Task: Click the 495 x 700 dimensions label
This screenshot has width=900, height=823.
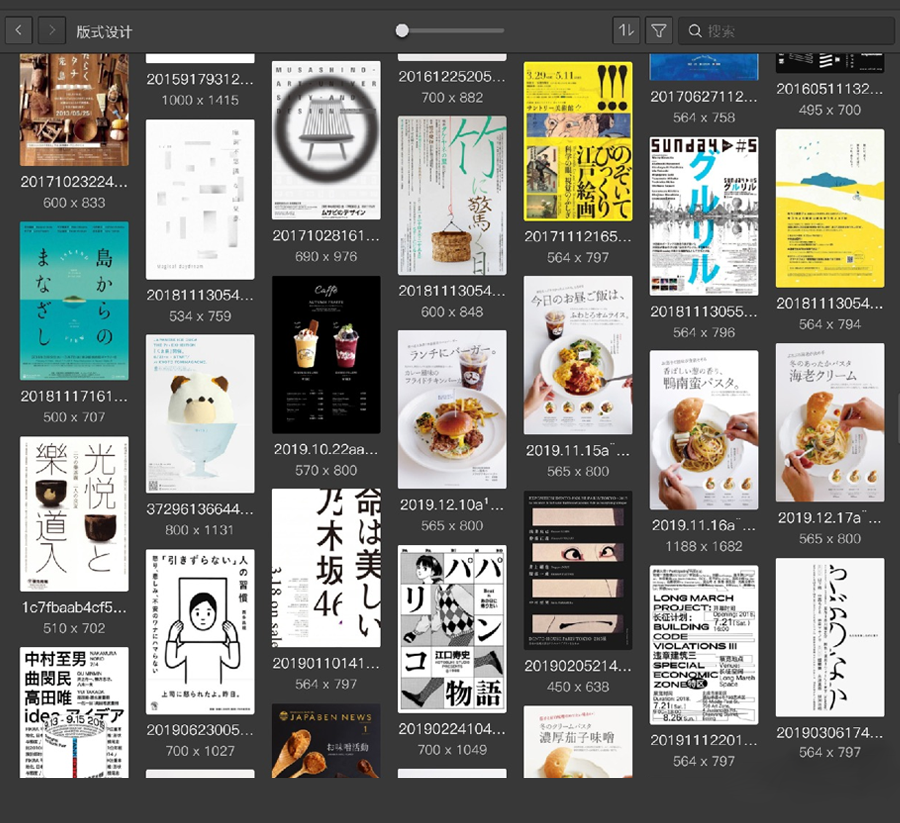Action: pos(830,110)
